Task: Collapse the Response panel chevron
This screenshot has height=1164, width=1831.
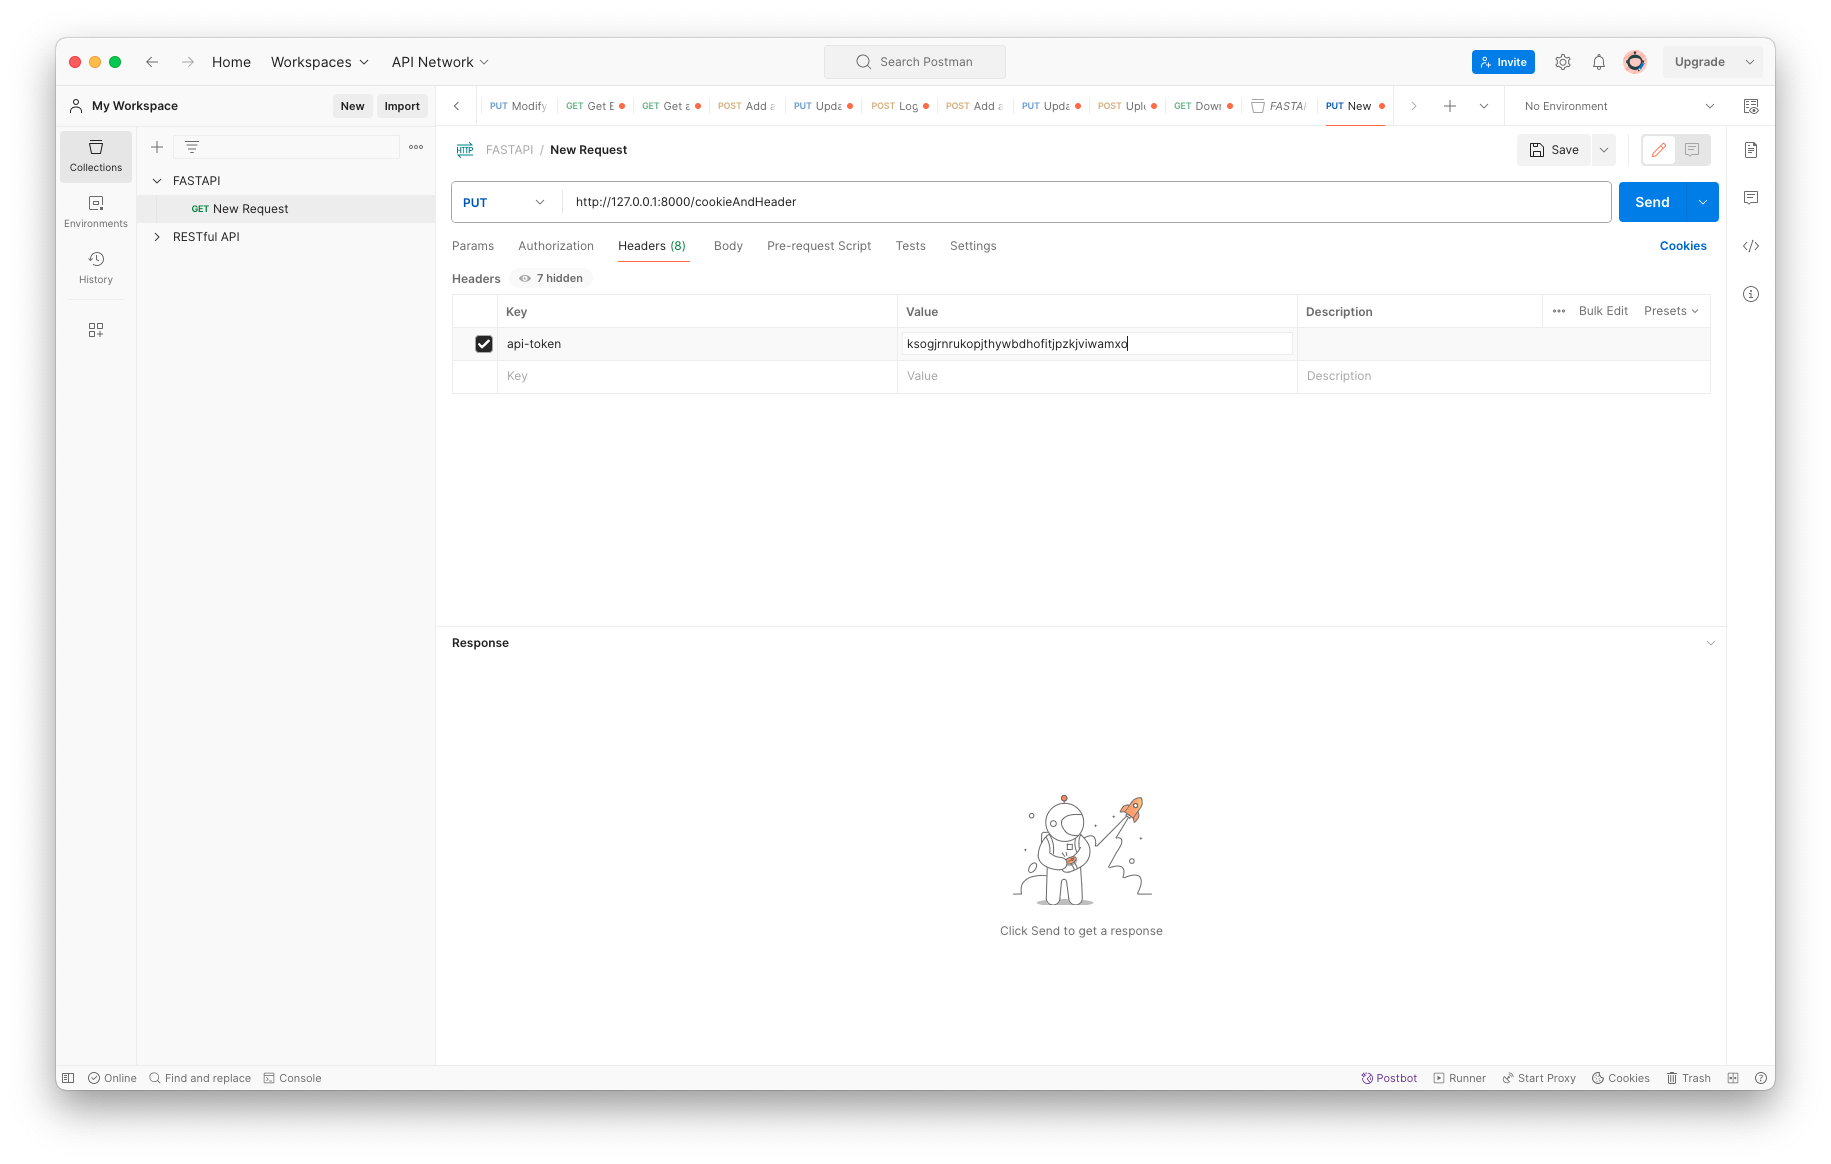Action: 1711,643
